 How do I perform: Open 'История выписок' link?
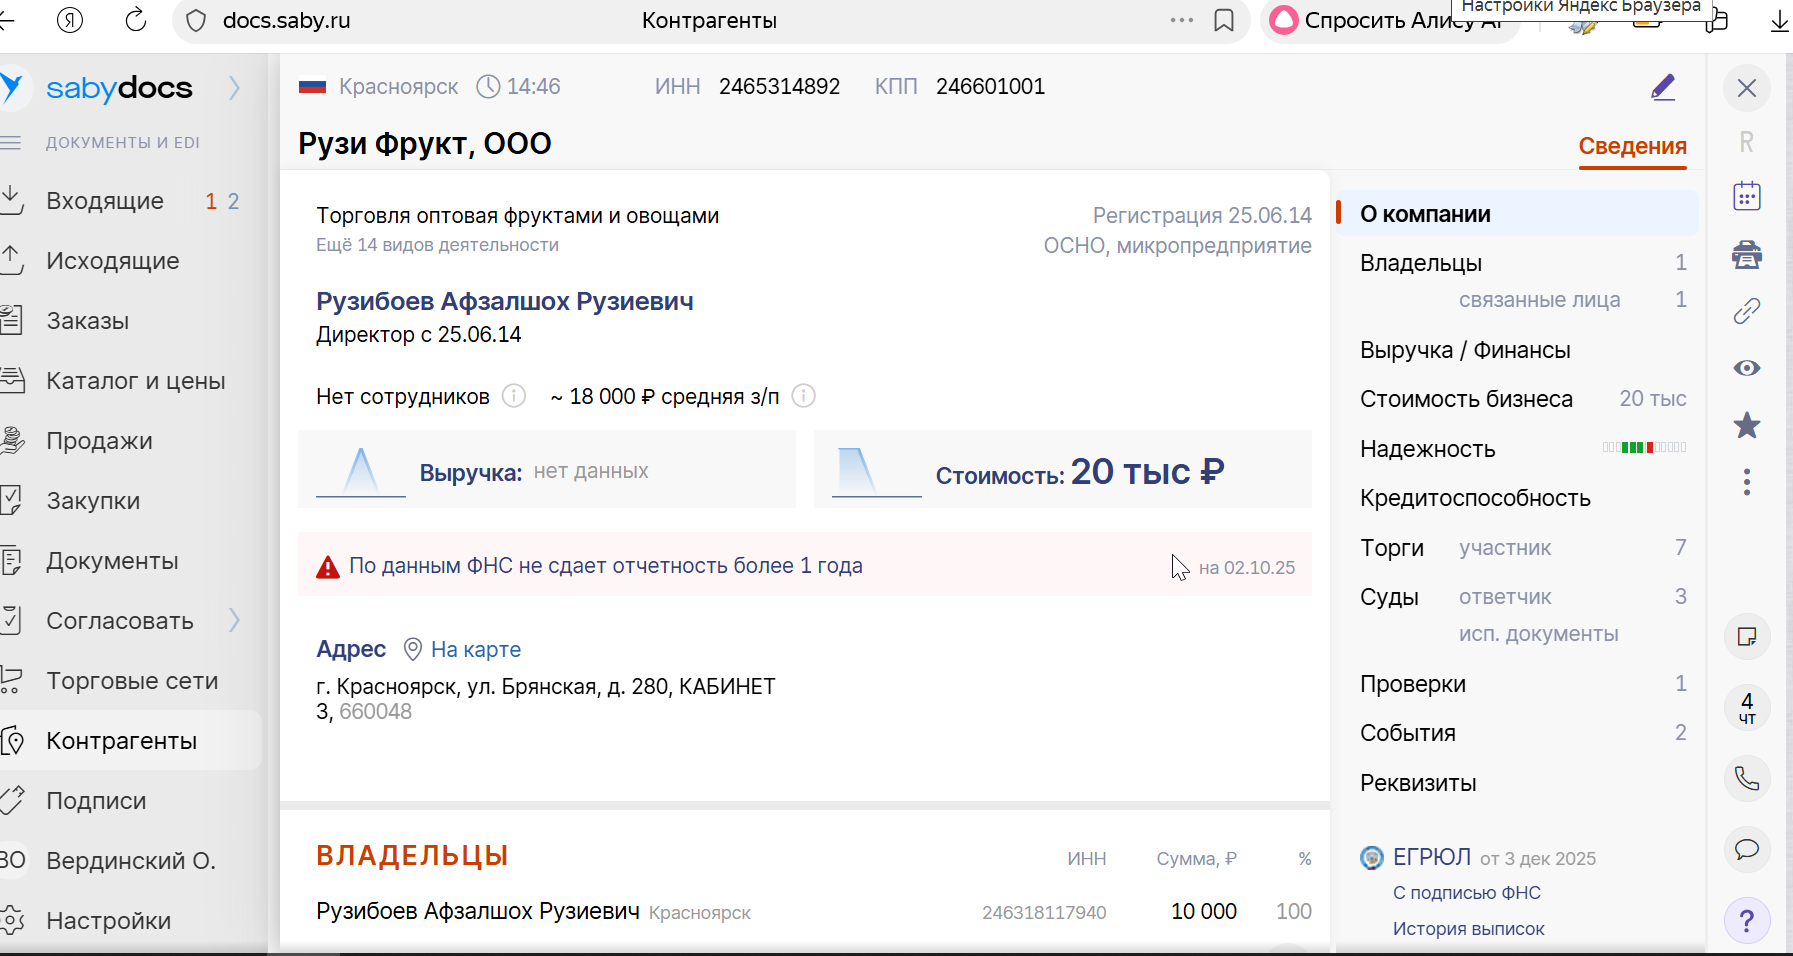pyautogui.click(x=1468, y=929)
